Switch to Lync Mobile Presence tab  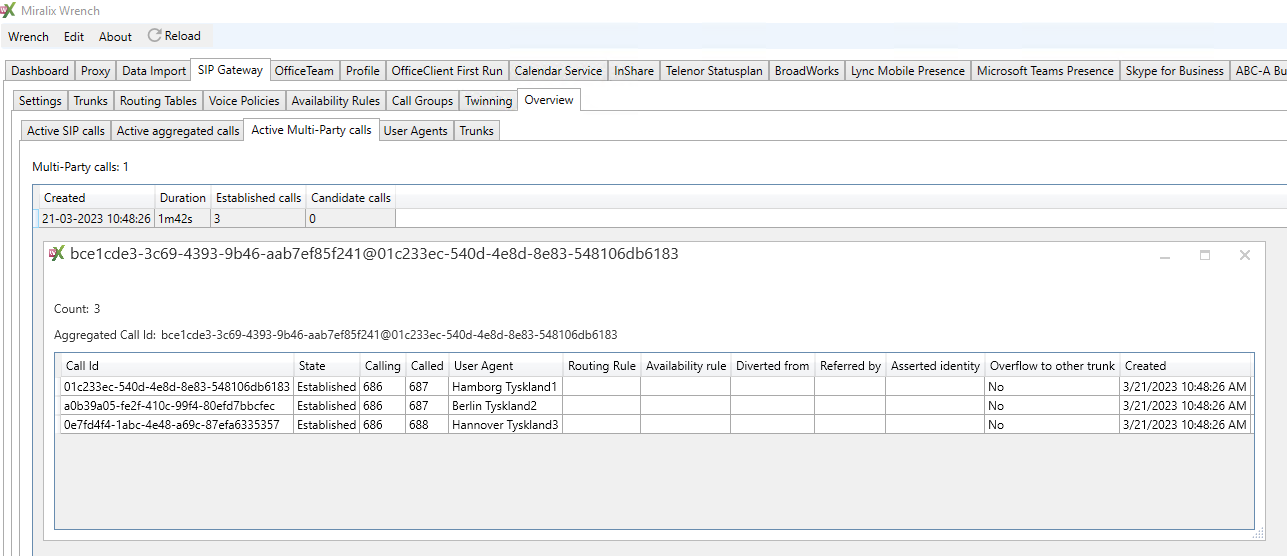[908, 71]
